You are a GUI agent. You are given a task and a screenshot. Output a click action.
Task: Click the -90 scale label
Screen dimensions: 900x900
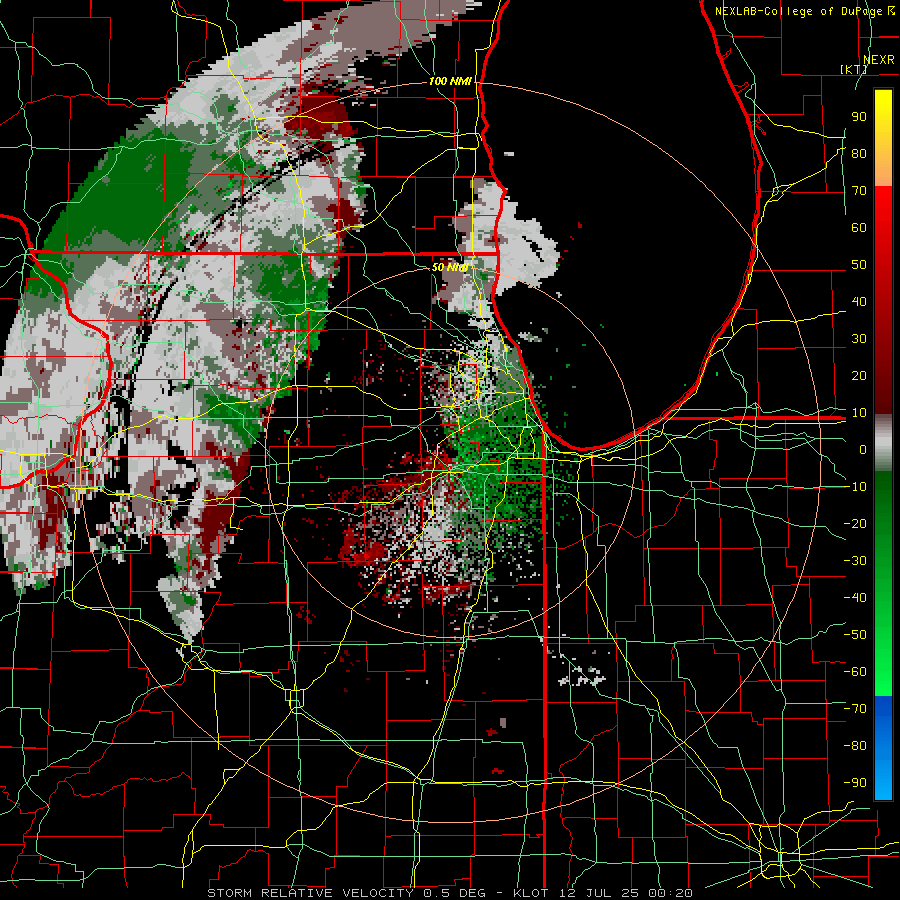[855, 783]
